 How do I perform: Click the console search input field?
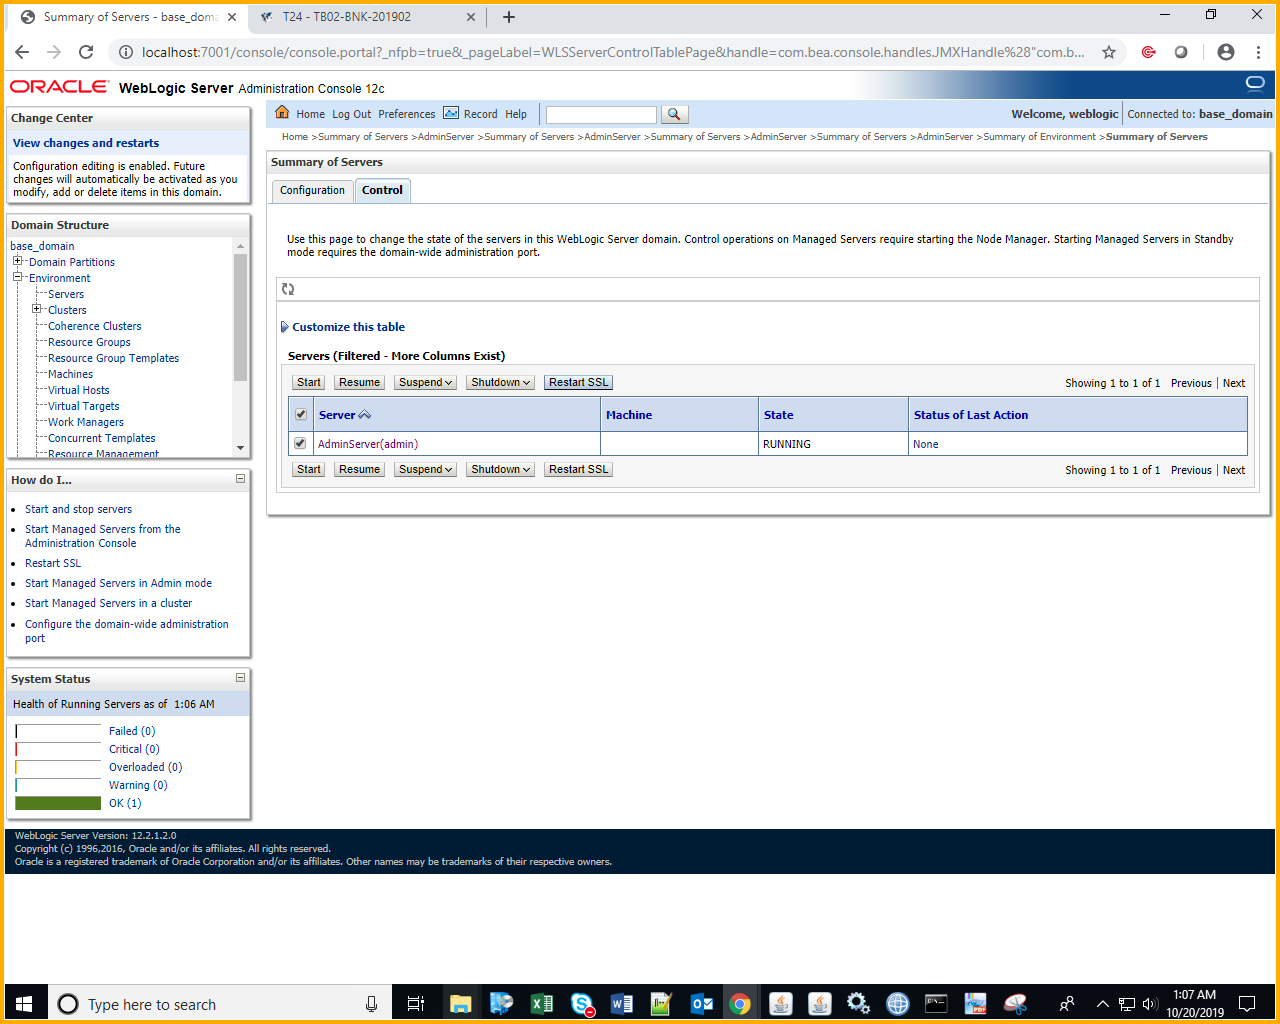point(601,115)
